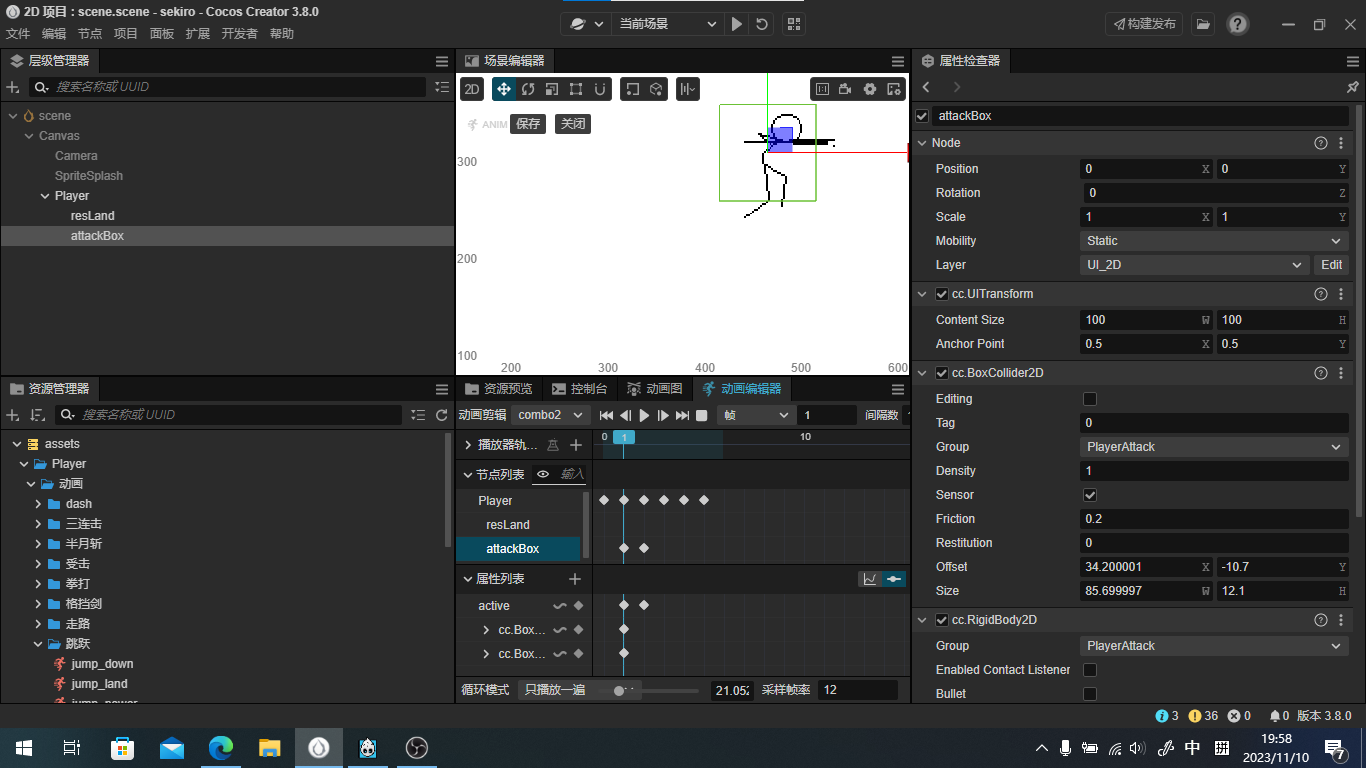Stop the animation playback
This screenshot has height=768, width=1366.
[702, 415]
